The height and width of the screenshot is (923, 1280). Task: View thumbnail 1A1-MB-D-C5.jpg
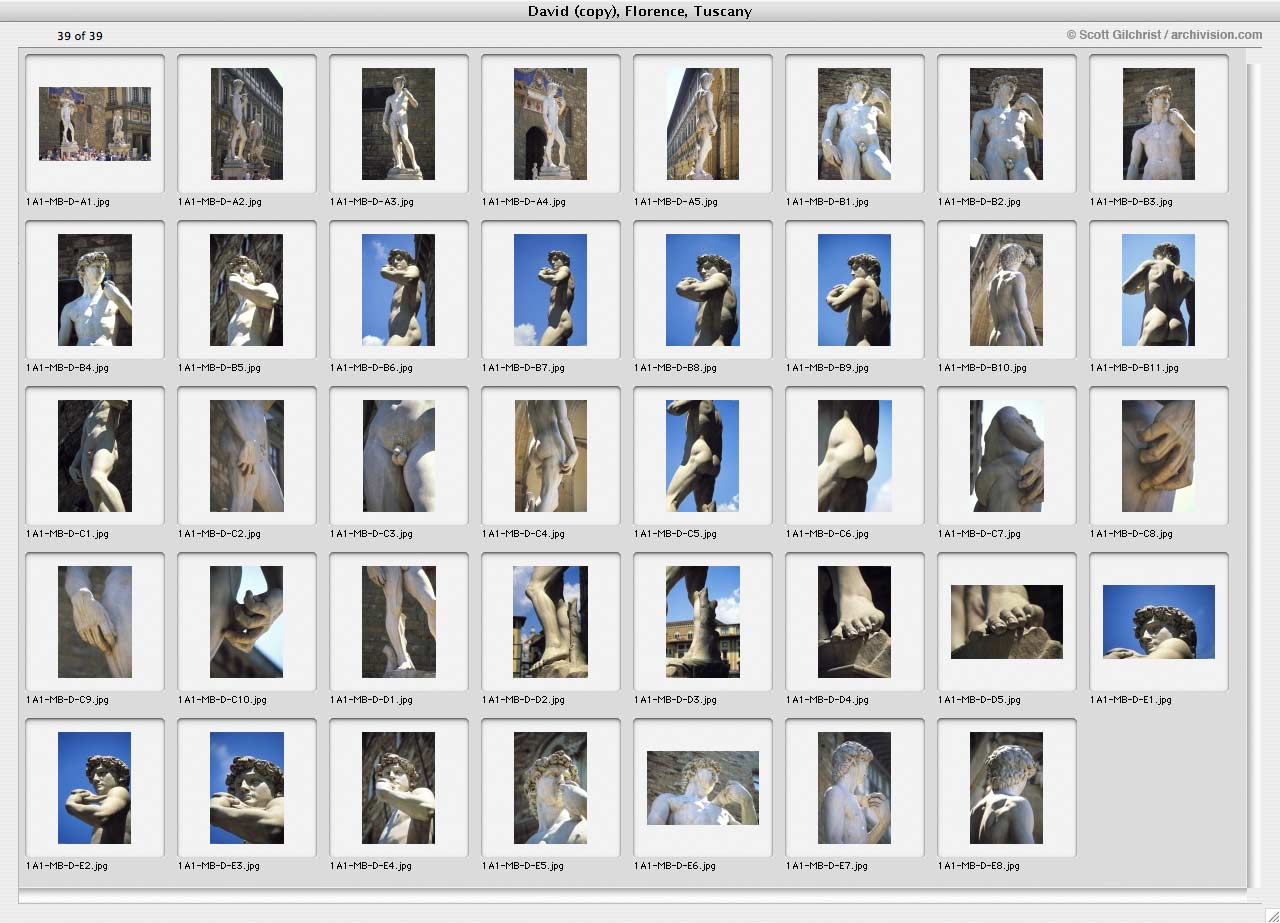(x=703, y=456)
